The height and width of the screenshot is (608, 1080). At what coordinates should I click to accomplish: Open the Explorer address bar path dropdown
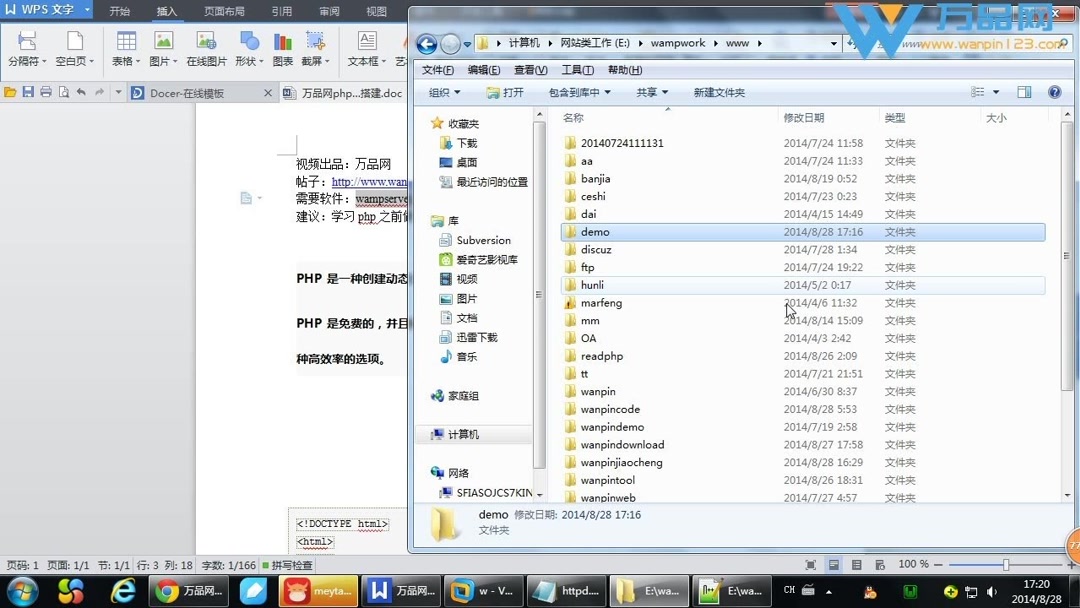pos(833,42)
